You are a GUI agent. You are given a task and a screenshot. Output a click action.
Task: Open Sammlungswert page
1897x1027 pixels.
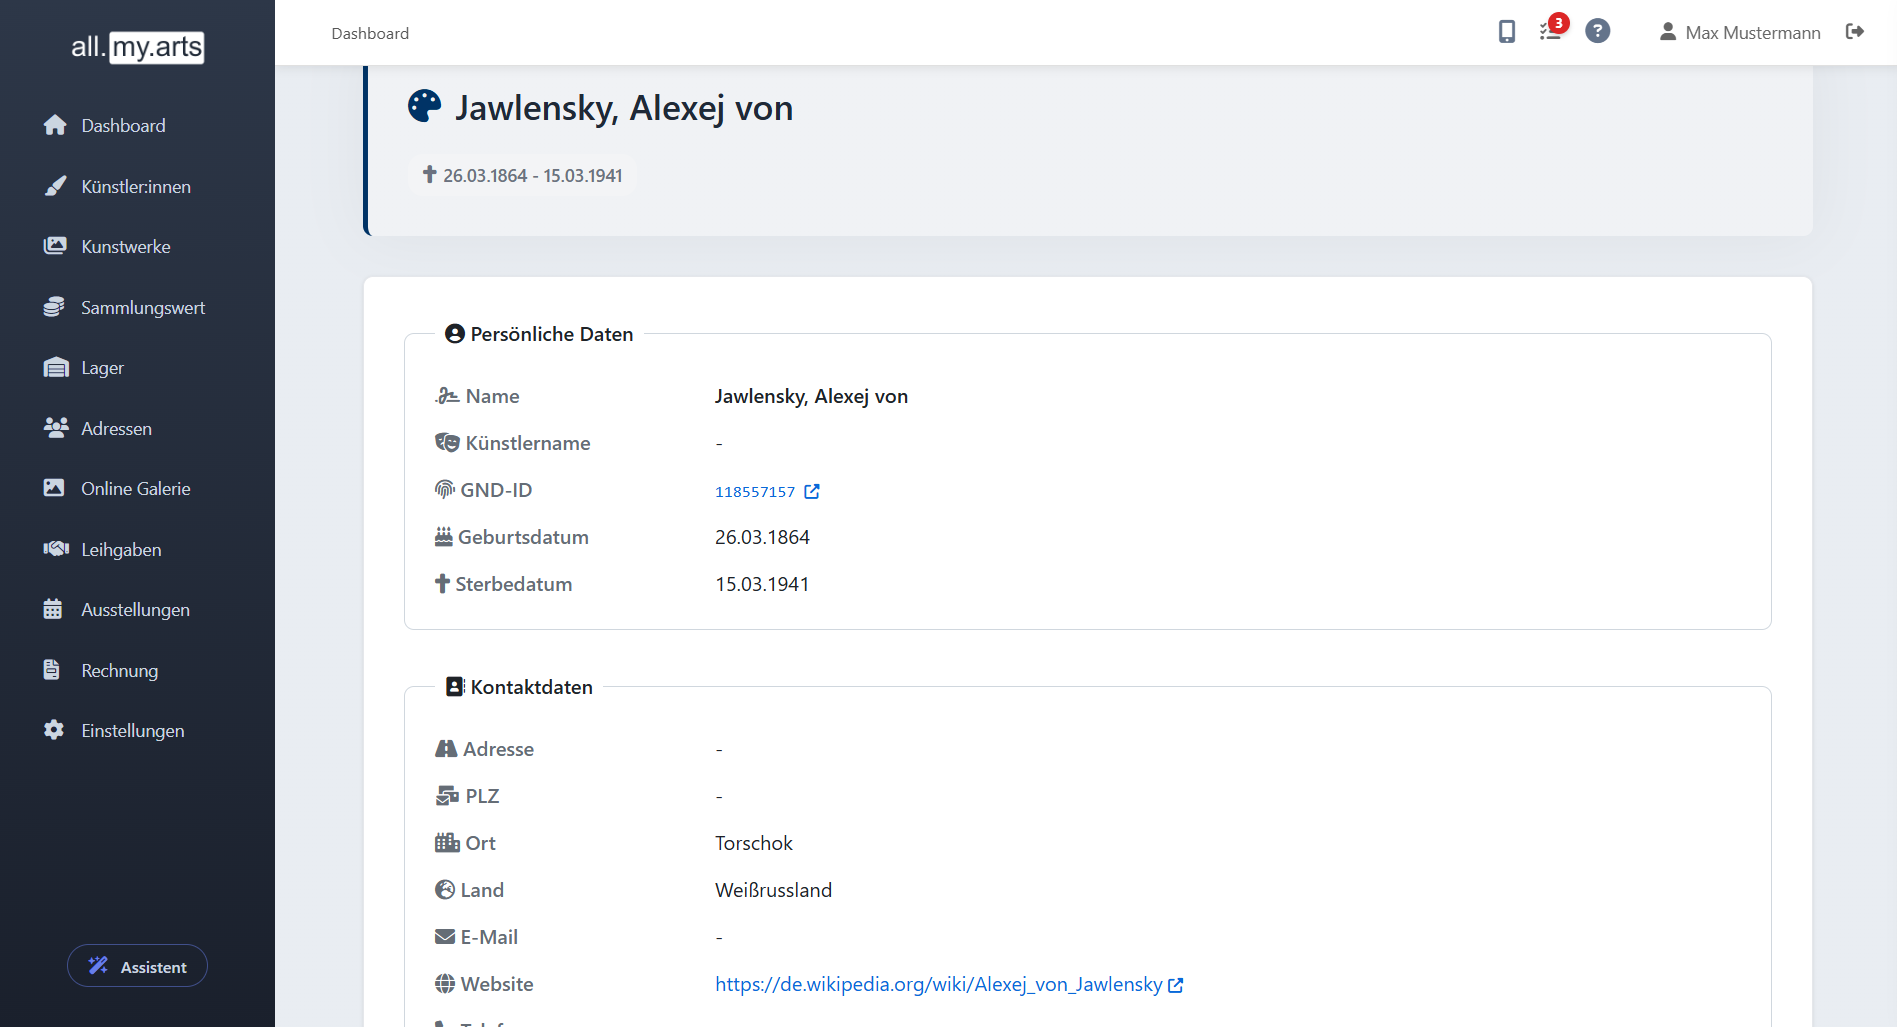tap(143, 308)
